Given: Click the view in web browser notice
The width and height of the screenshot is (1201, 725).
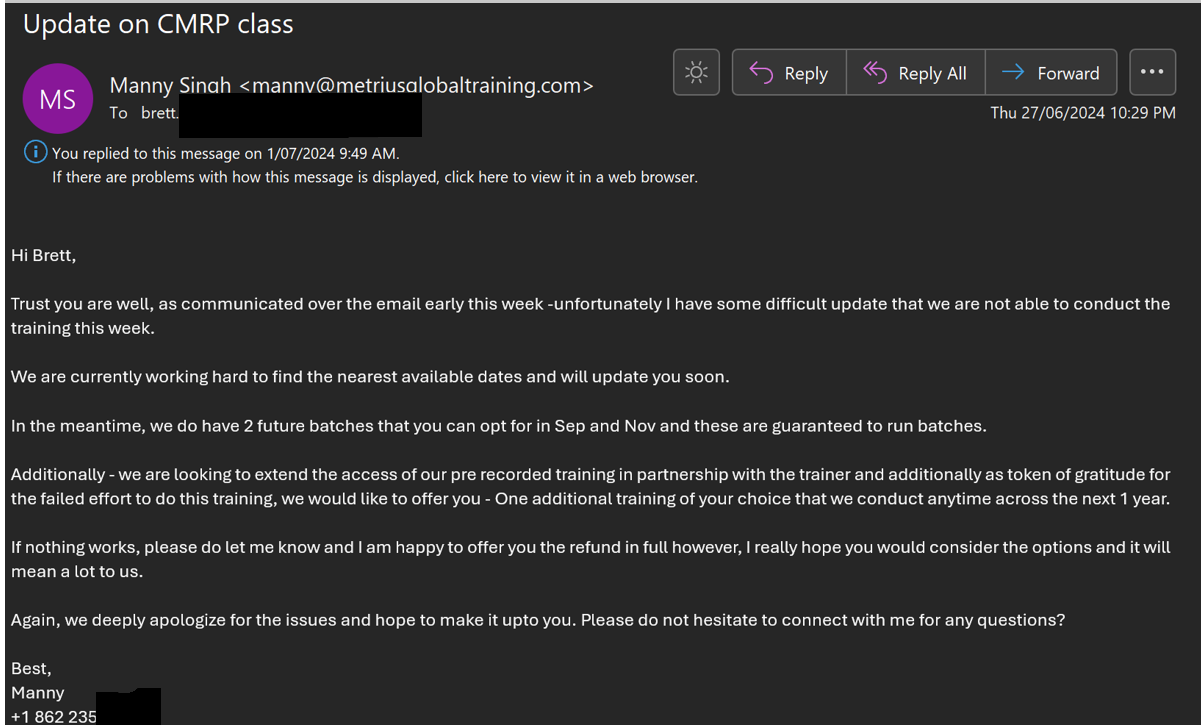Looking at the screenshot, I should point(375,177).
